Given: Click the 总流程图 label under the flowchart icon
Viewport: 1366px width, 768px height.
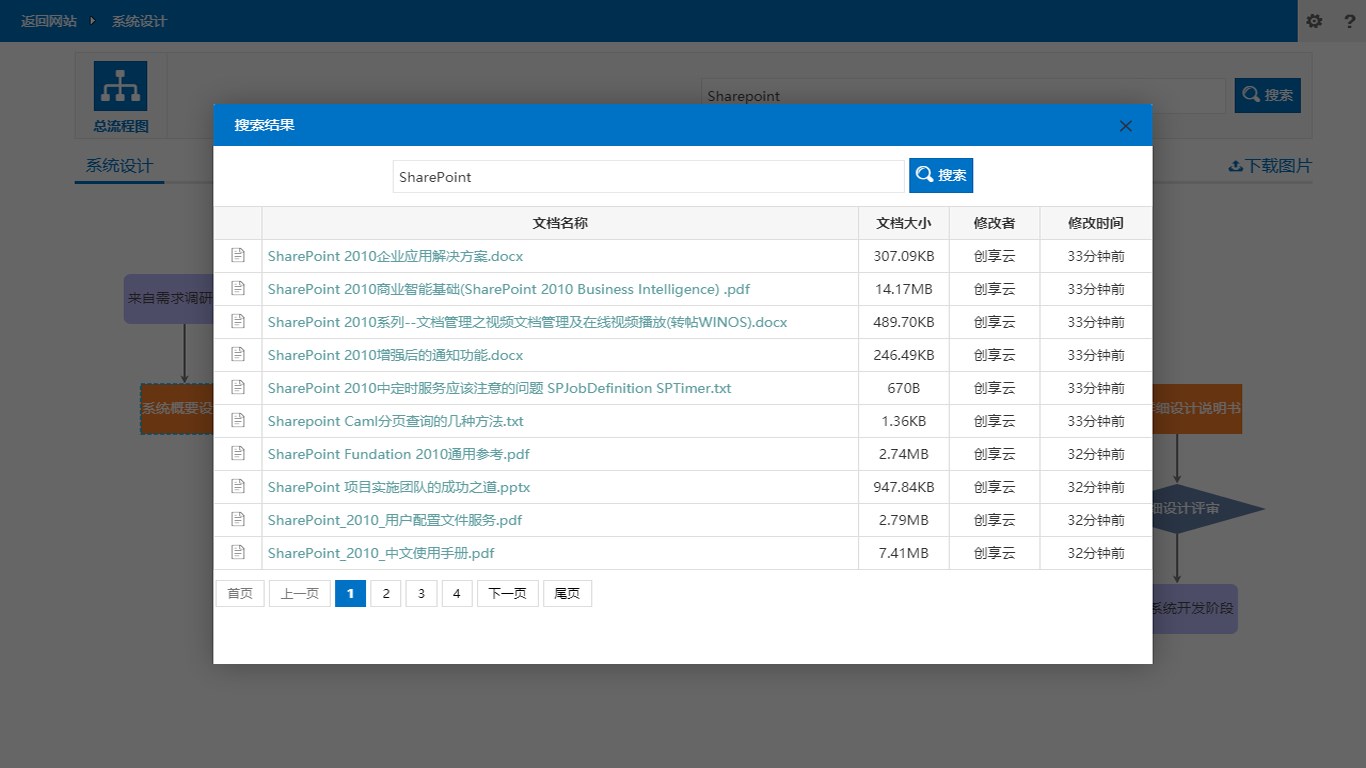Looking at the screenshot, I should (121, 126).
